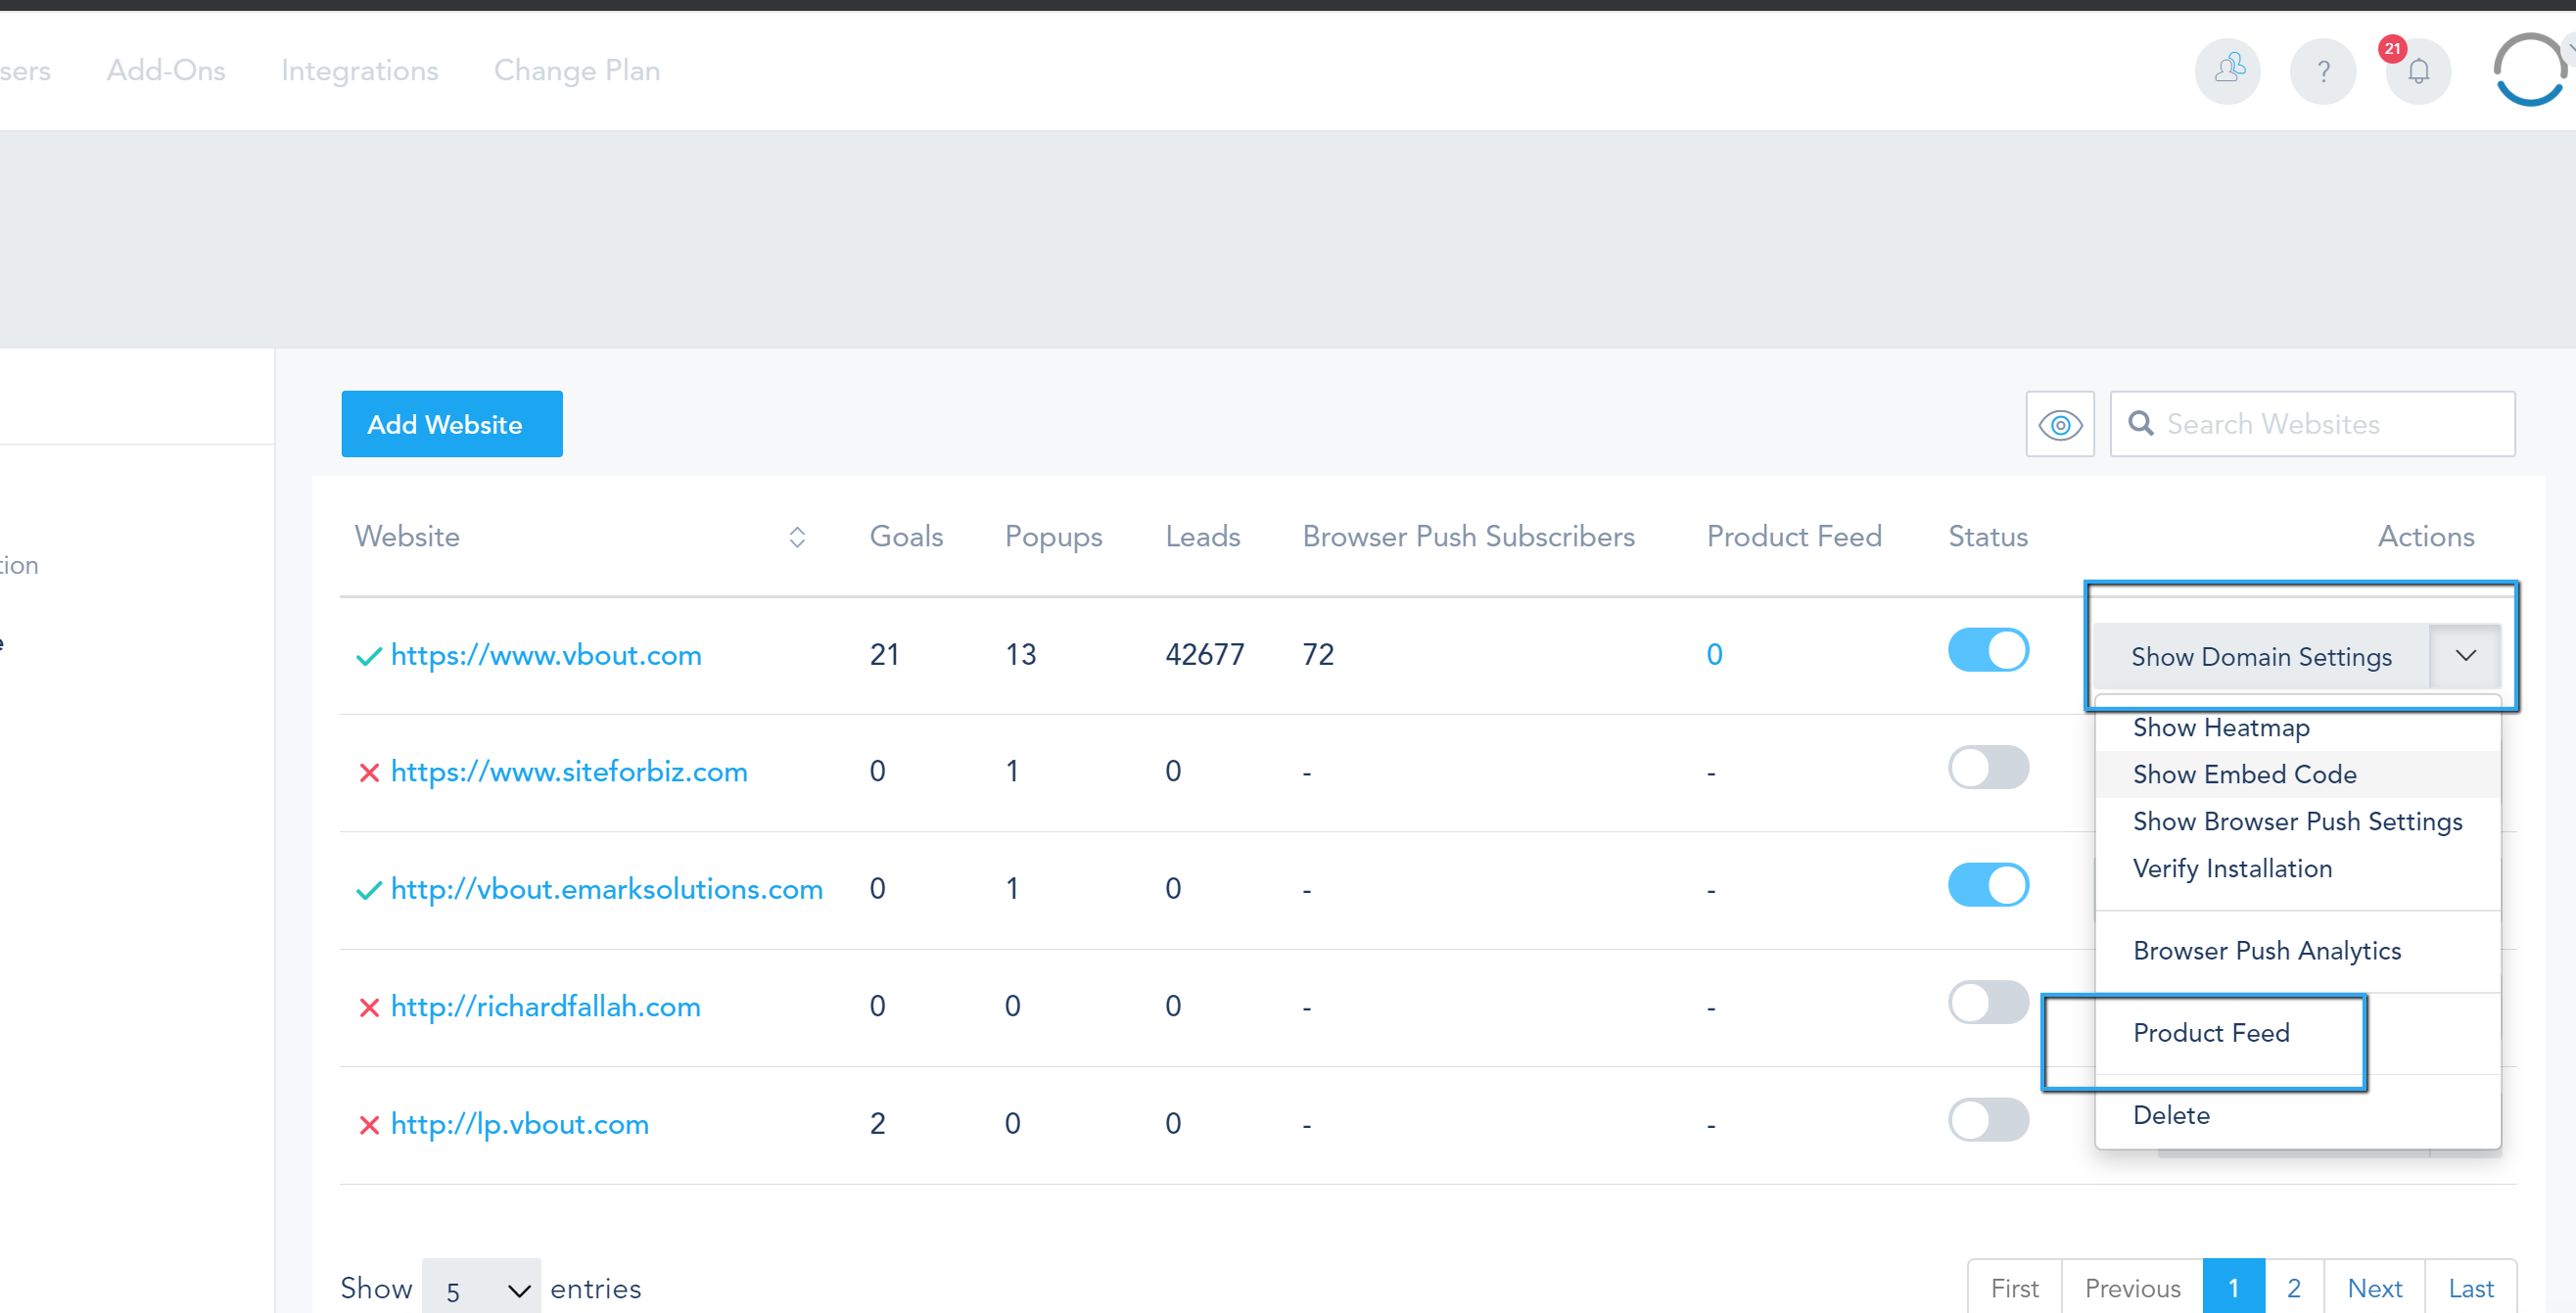Turn on status toggle for lp.vbout.com

coord(1987,1120)
